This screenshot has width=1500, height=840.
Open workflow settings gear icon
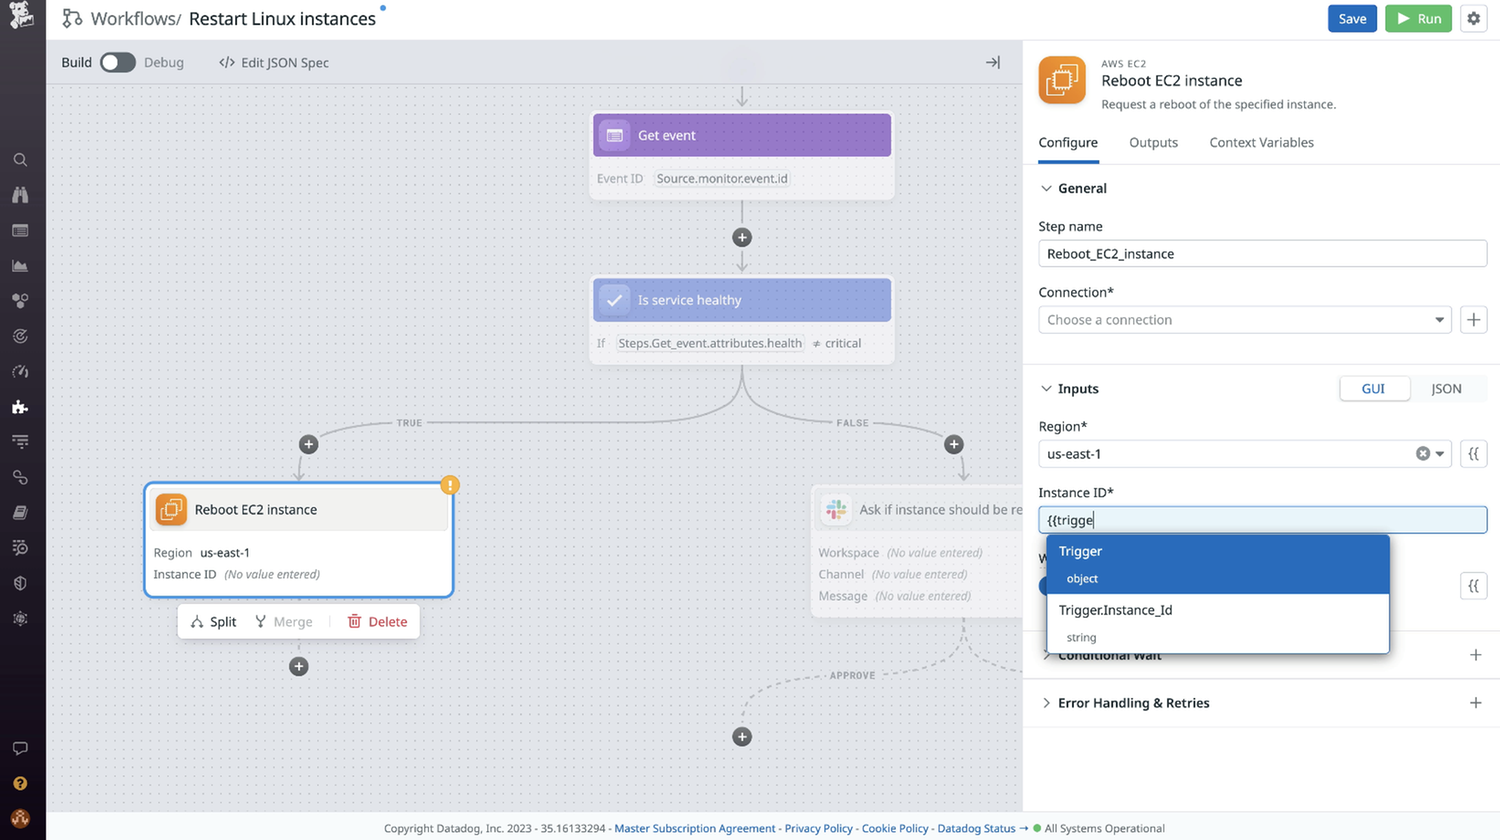pos(1473,18)
